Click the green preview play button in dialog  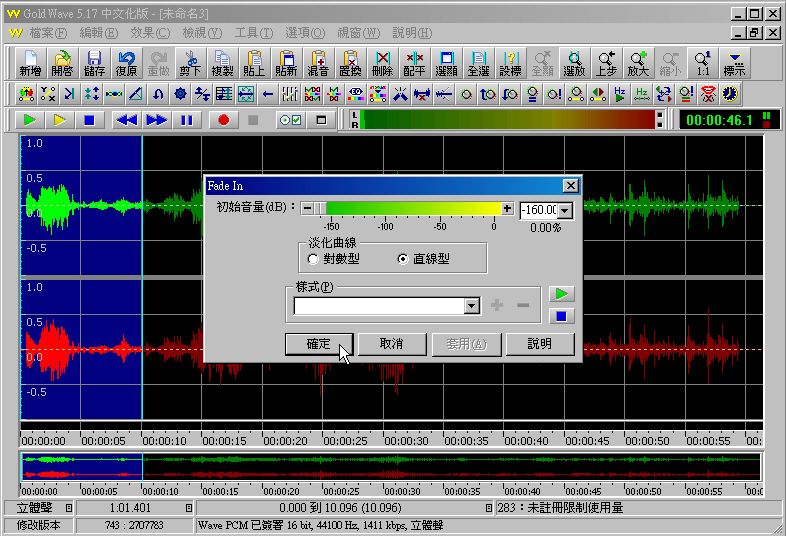click(563, 294)
